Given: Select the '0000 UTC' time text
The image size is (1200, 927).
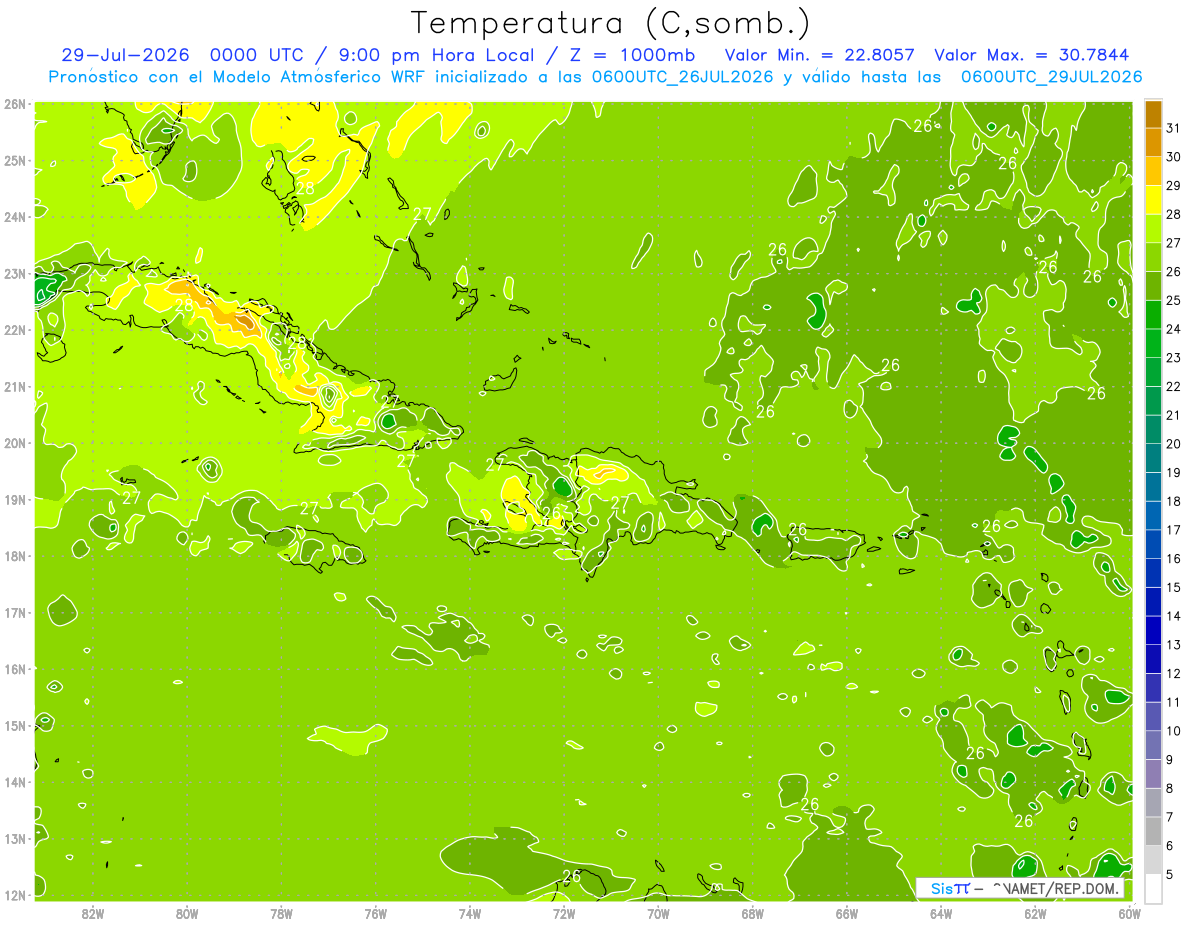Looking at the screenshot, I should pos(257,55).
